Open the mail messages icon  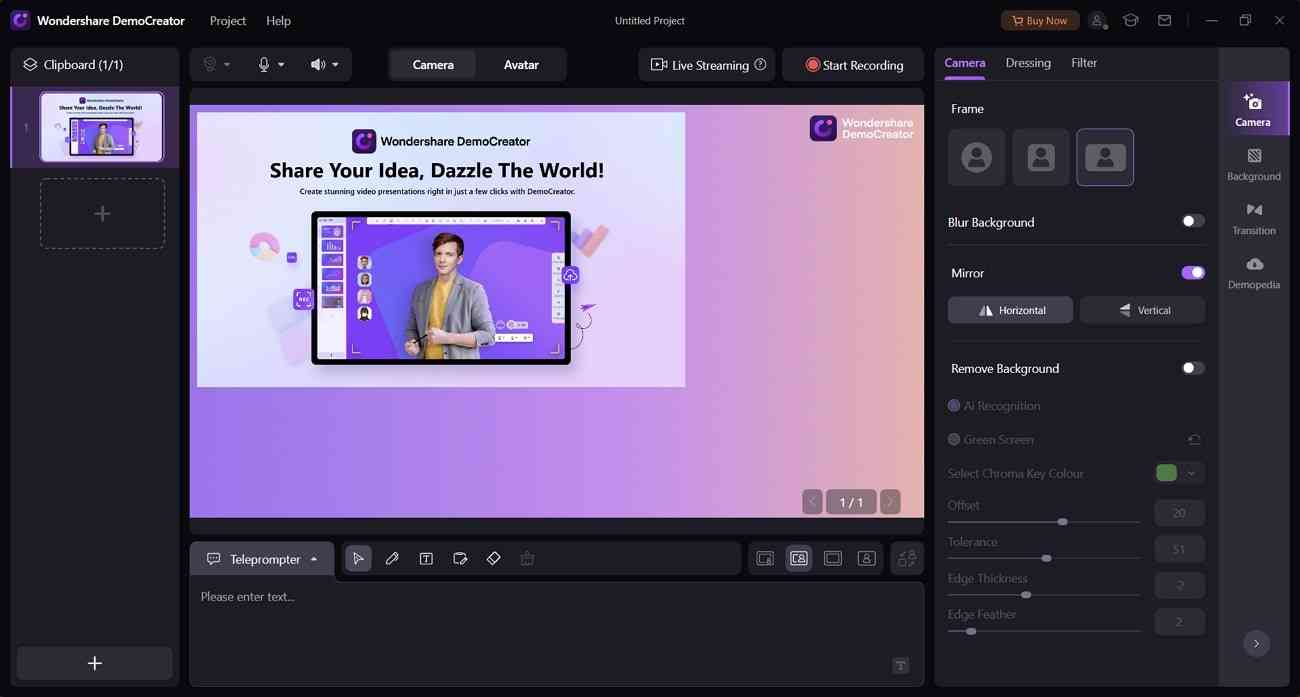coord(1164,20)
